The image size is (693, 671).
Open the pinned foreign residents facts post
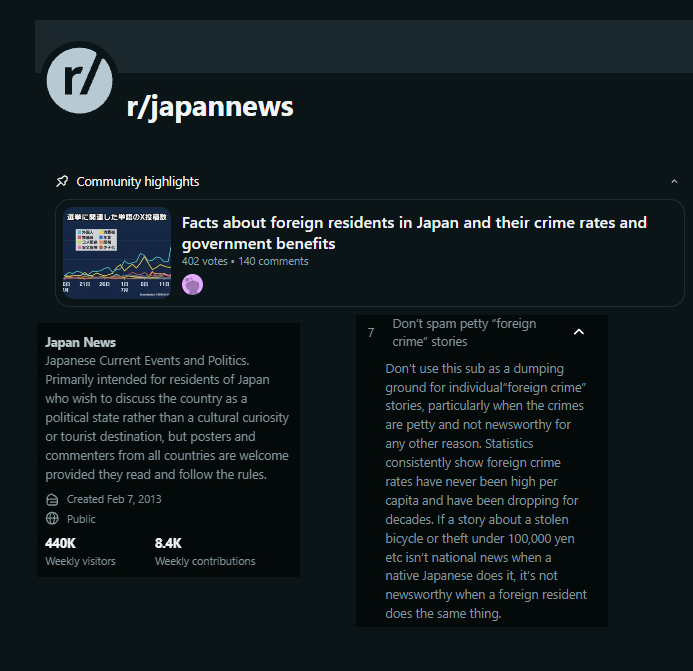pos(414,233)
